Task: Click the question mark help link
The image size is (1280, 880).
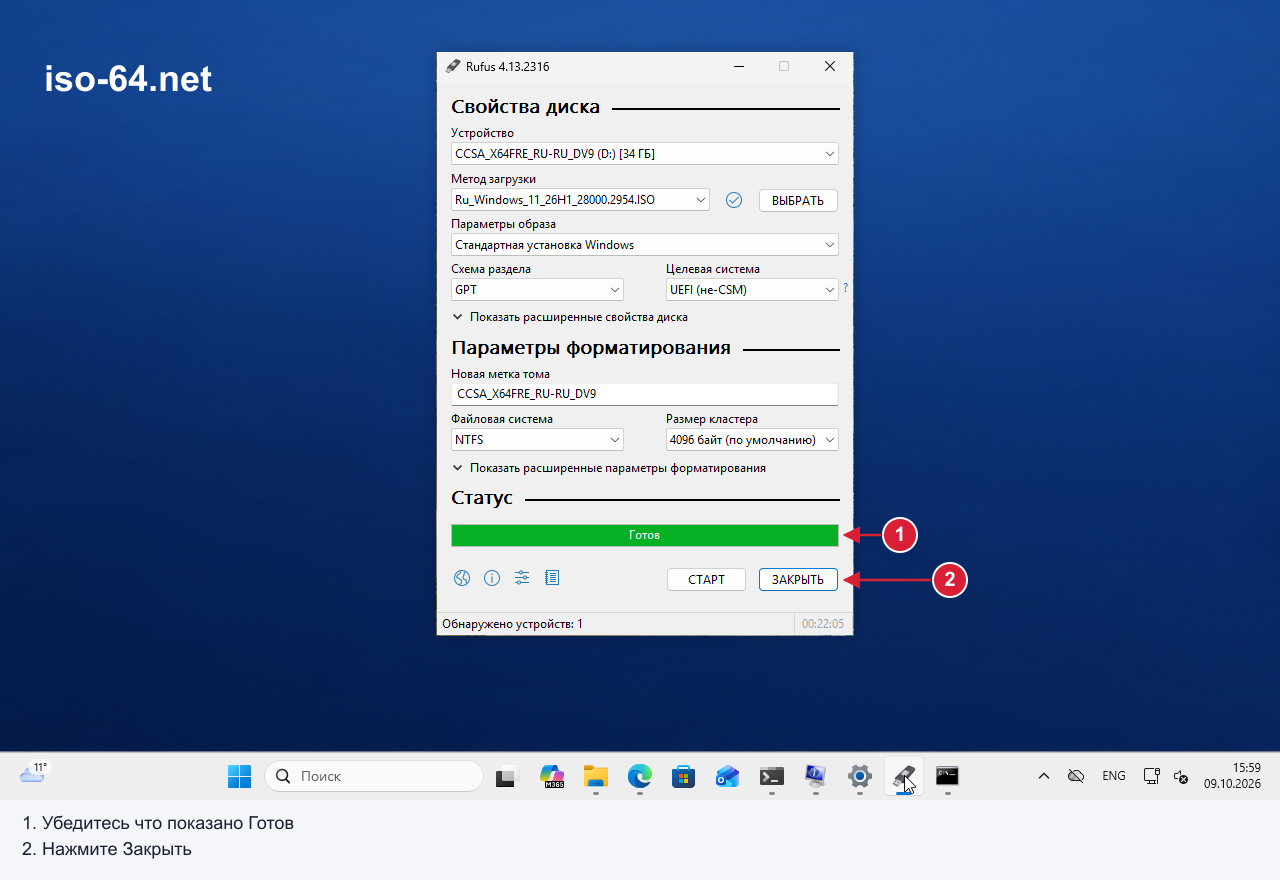Action: point(845,288)
